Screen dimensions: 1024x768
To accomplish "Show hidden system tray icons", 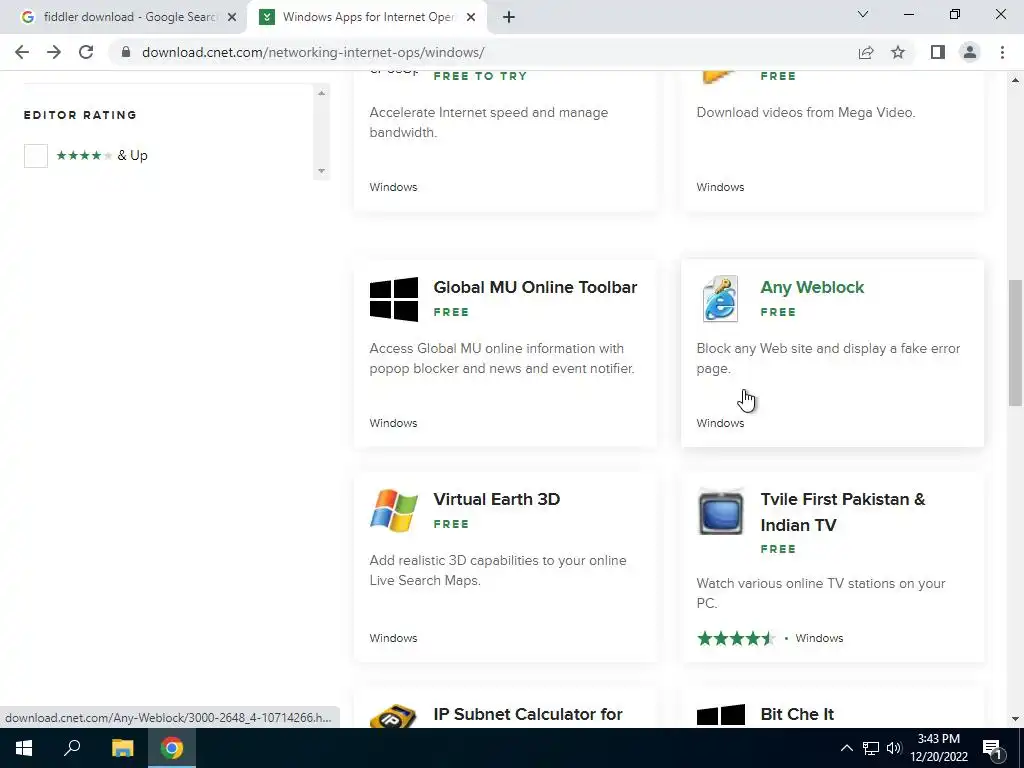I will coord(846,748).
